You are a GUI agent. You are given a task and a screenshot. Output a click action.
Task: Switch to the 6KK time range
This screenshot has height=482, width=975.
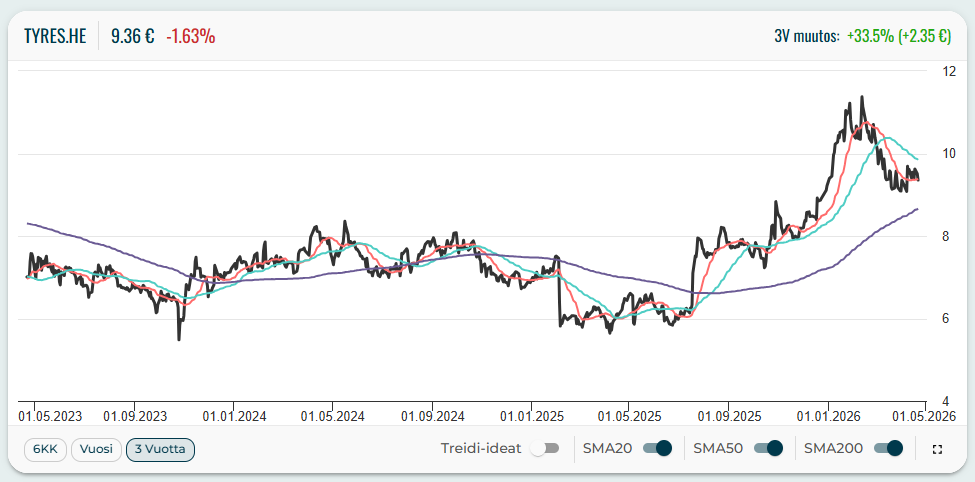click(x=45, y=450)
